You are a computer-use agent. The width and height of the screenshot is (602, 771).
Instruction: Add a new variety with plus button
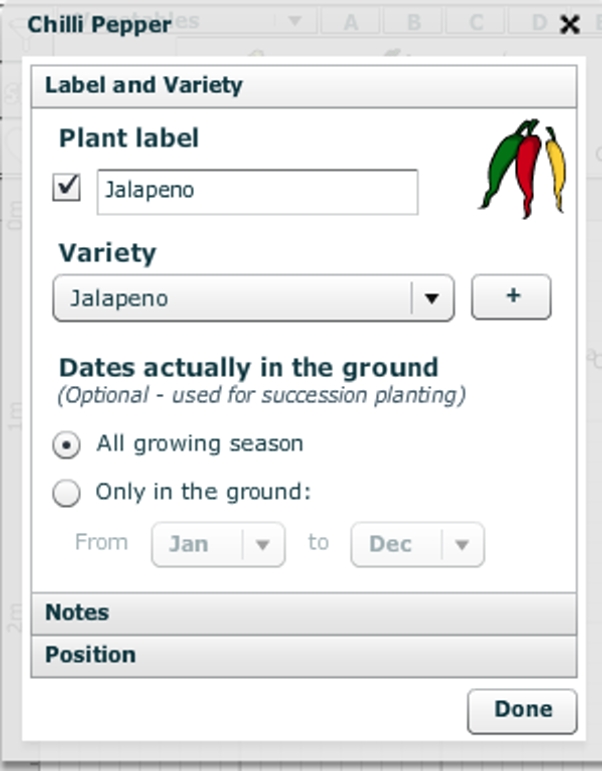click(x=511, y=297)
